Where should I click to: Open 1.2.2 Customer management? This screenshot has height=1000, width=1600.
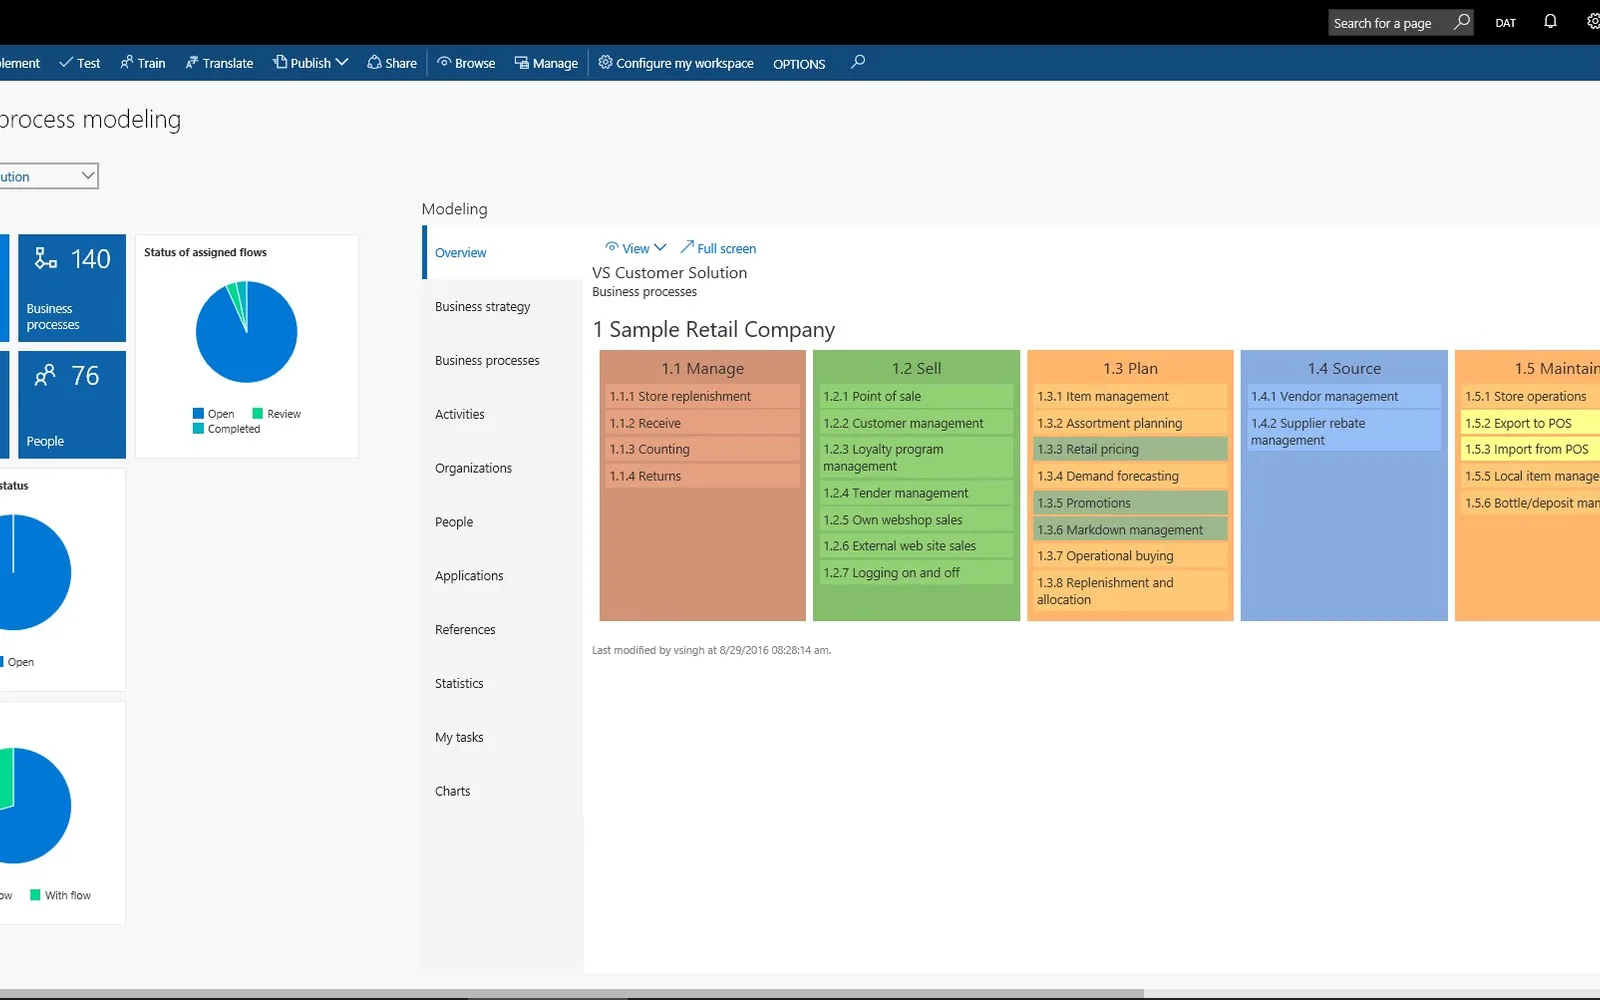tap(916, 423)
